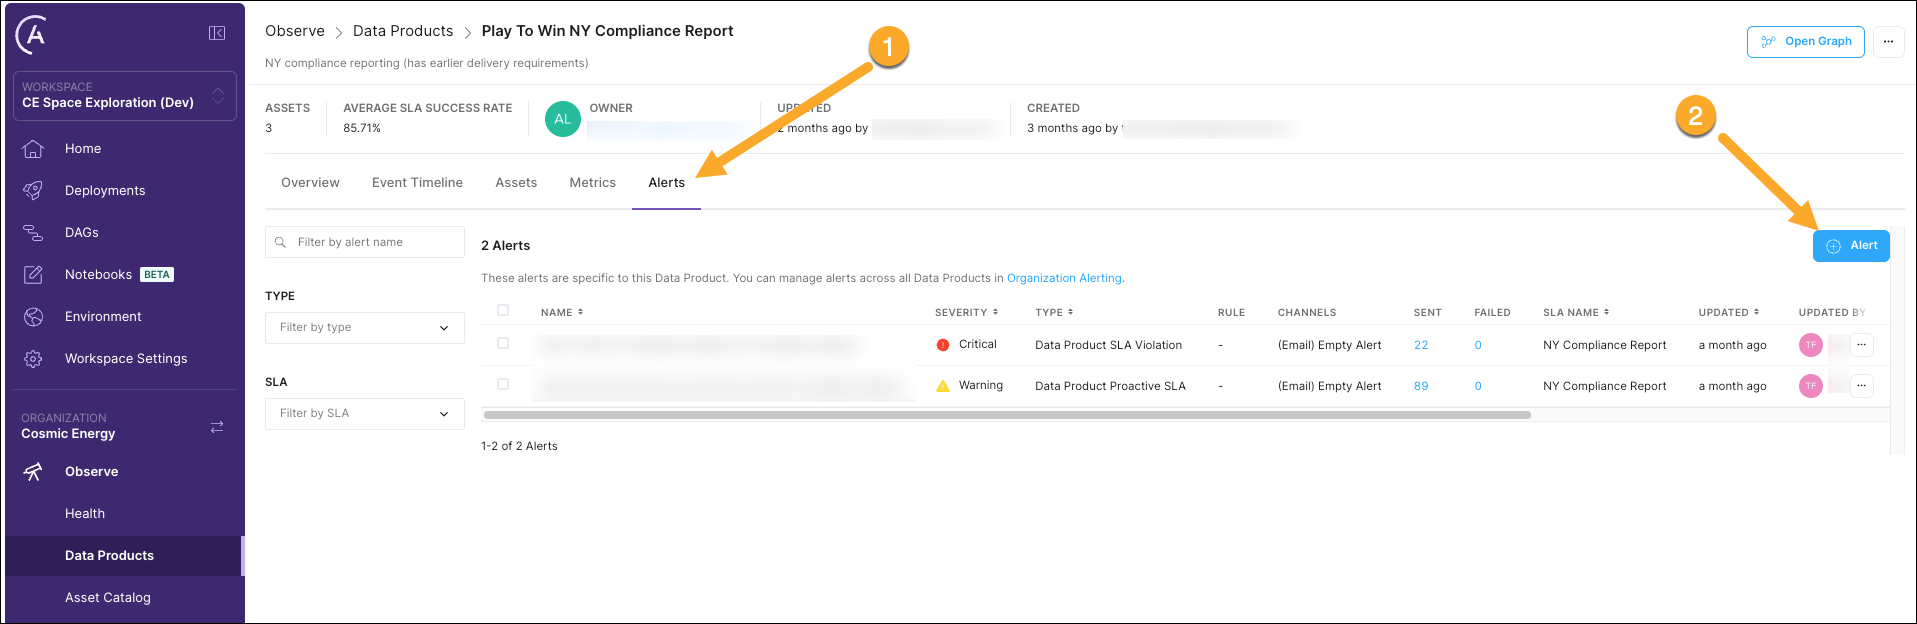Viewport: 1917px width, 624px height.
Task: Open the more options menu beside Open Graph
Action: 1888,42
